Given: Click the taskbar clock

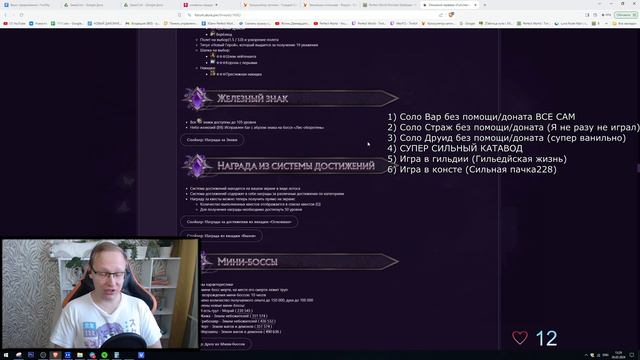Looking at the screenshot, I should point(618,355).
